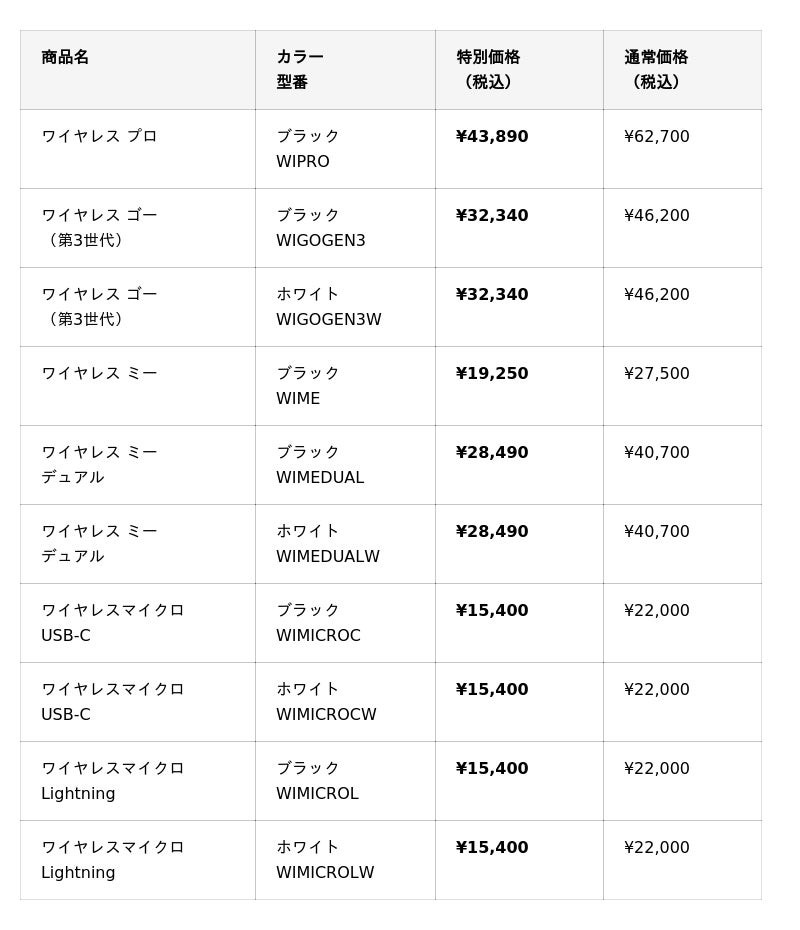Image resolution: width=800 pixels, height=930 pixels.
Task: Click the WIMICROLW model number cell
Action: [x=325, y=873]
